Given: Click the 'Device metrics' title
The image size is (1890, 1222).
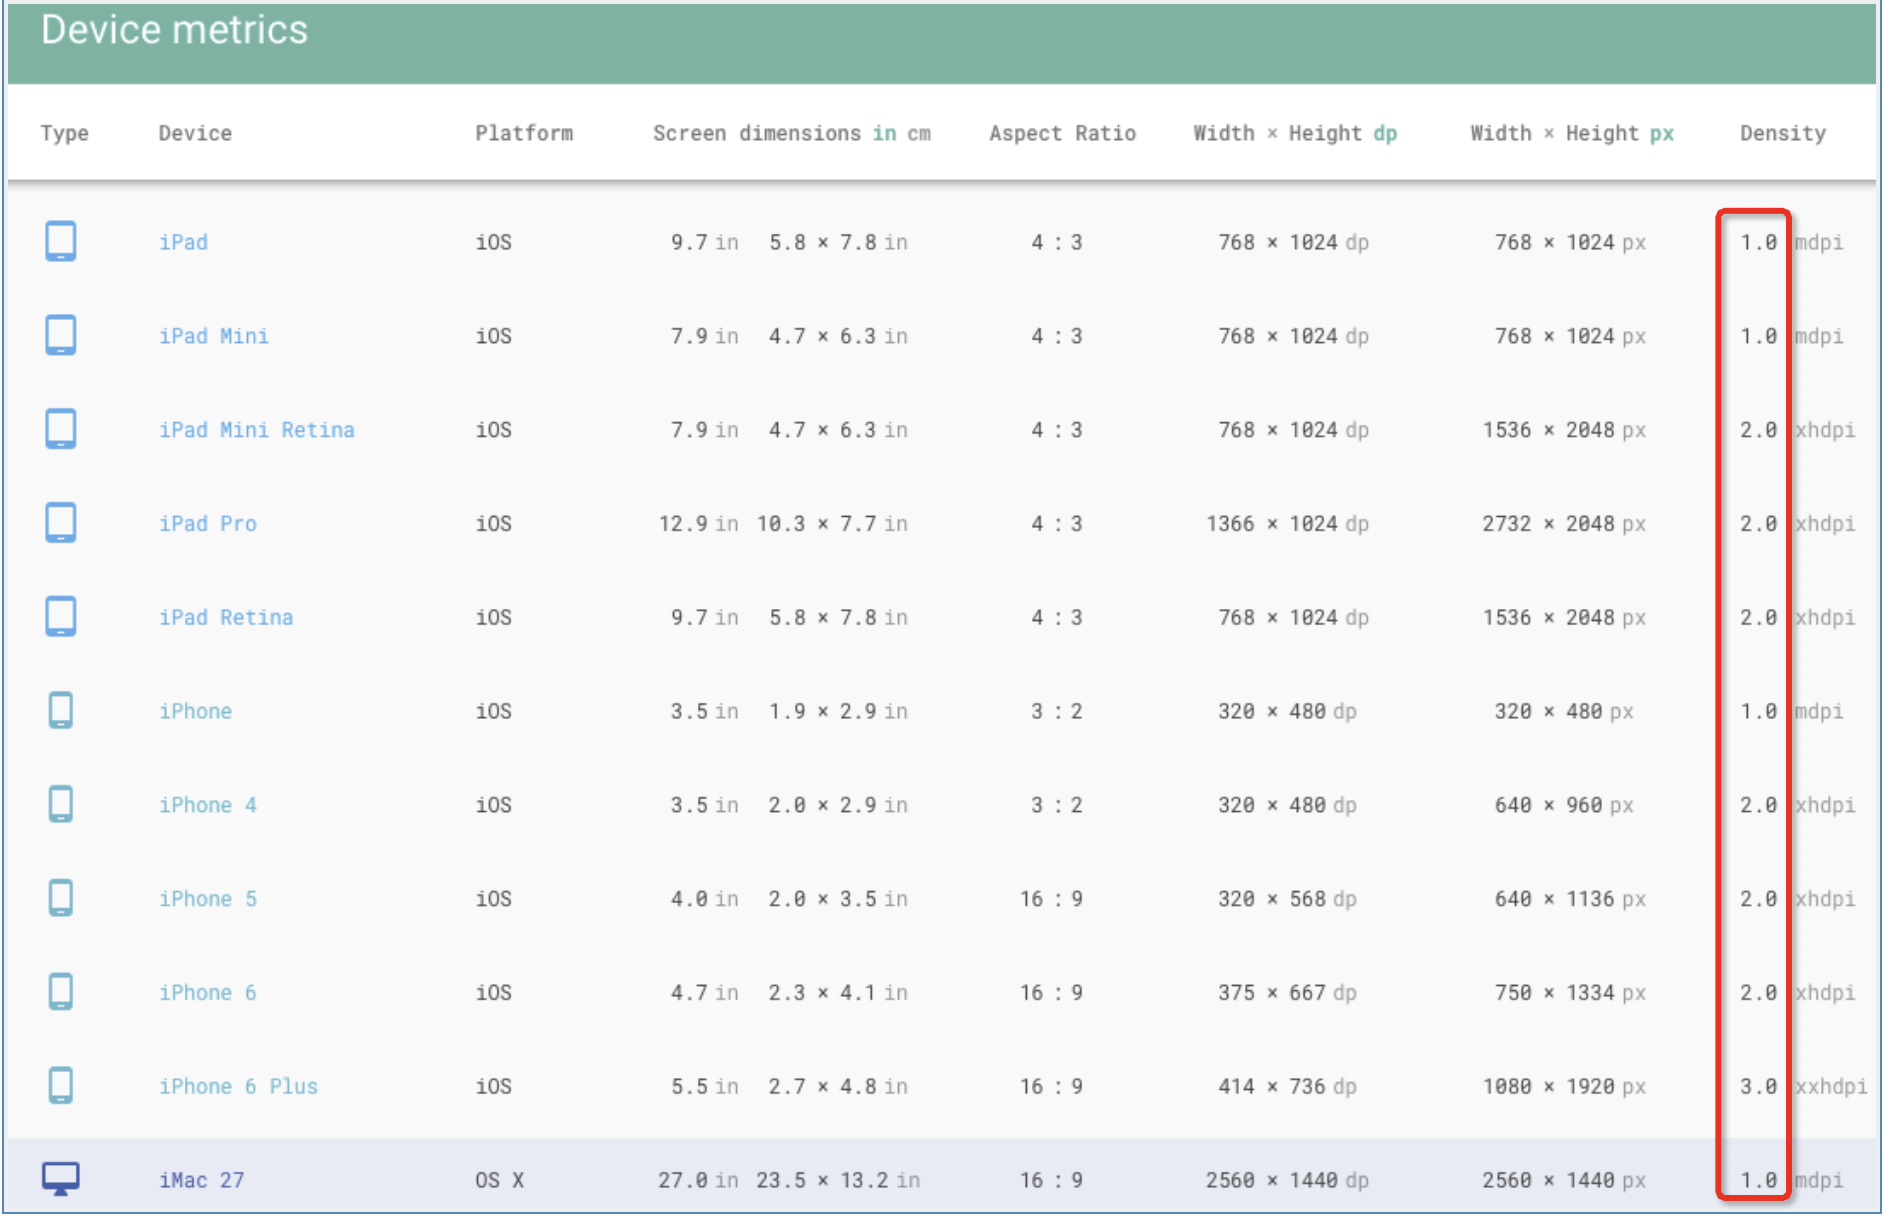Looking at the screenshot, I should 174,30.
